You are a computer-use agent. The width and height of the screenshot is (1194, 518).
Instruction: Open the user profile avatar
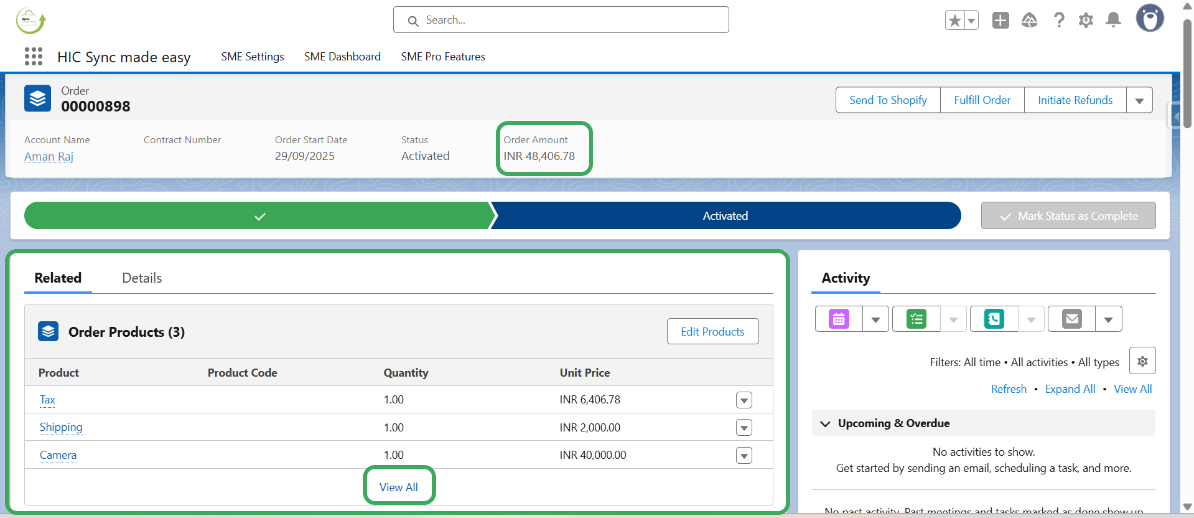coord(1150,18)
